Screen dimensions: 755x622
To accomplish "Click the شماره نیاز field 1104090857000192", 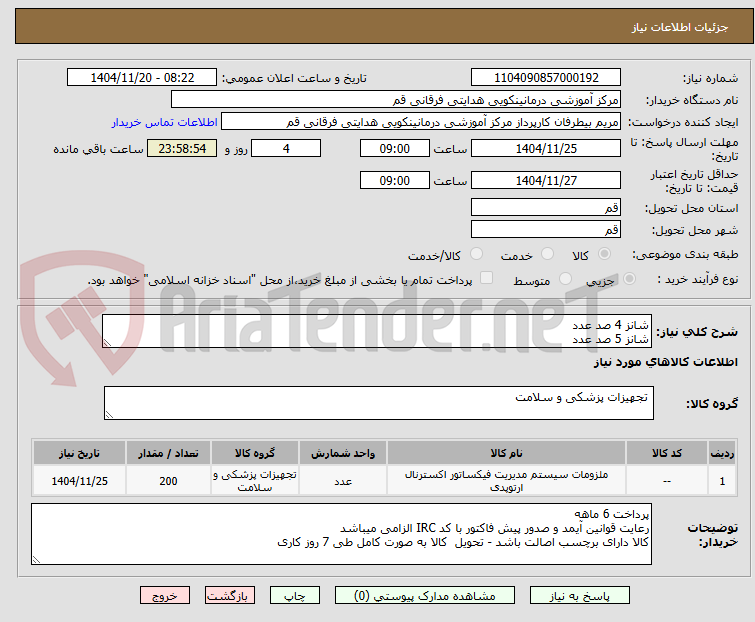I will click(546, 78).
